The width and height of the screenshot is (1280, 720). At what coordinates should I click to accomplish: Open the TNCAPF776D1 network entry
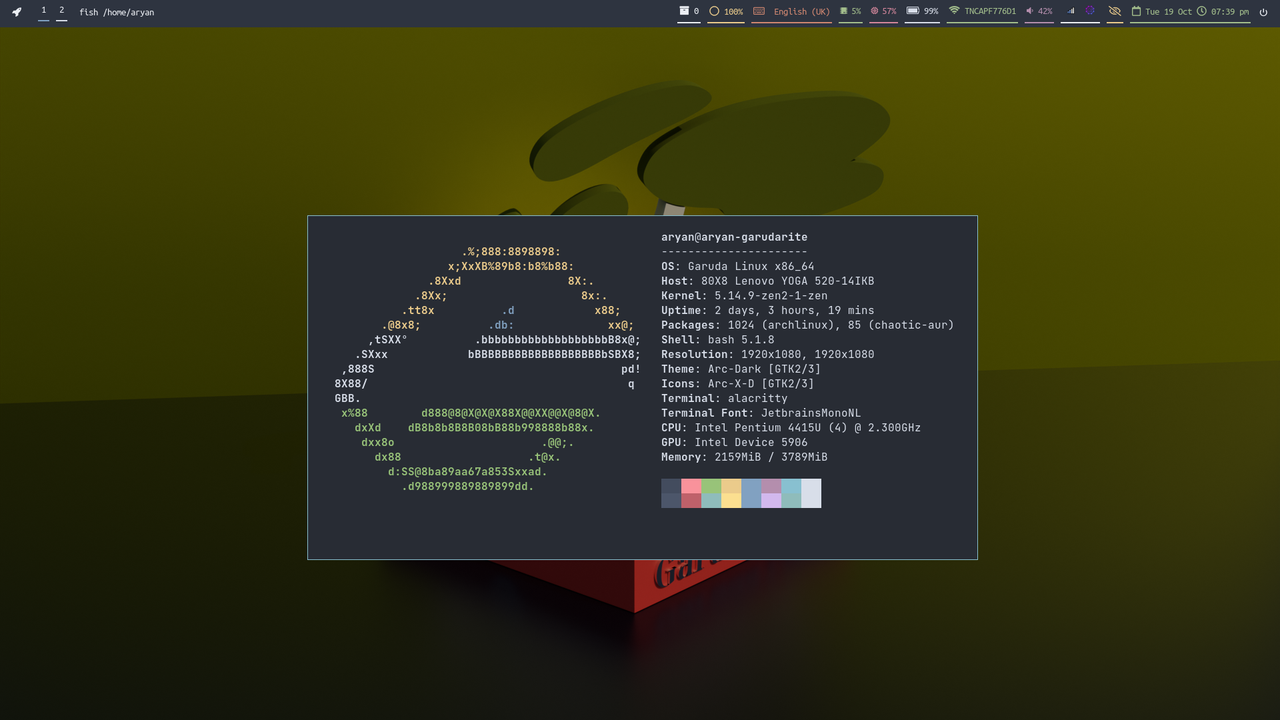pos(990,12)
